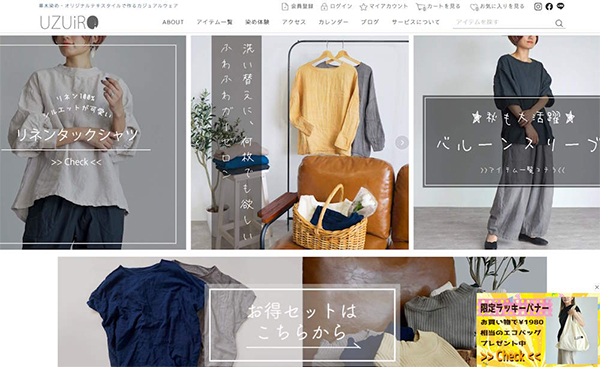Open the Facebook icon link
The width and height of the screenshot is (600, 367).
(x=549, y=7)
